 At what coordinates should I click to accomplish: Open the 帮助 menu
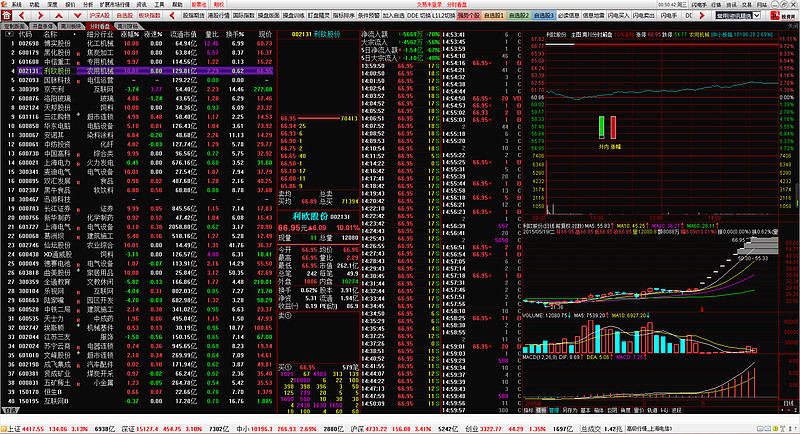(x=177, y=4)
